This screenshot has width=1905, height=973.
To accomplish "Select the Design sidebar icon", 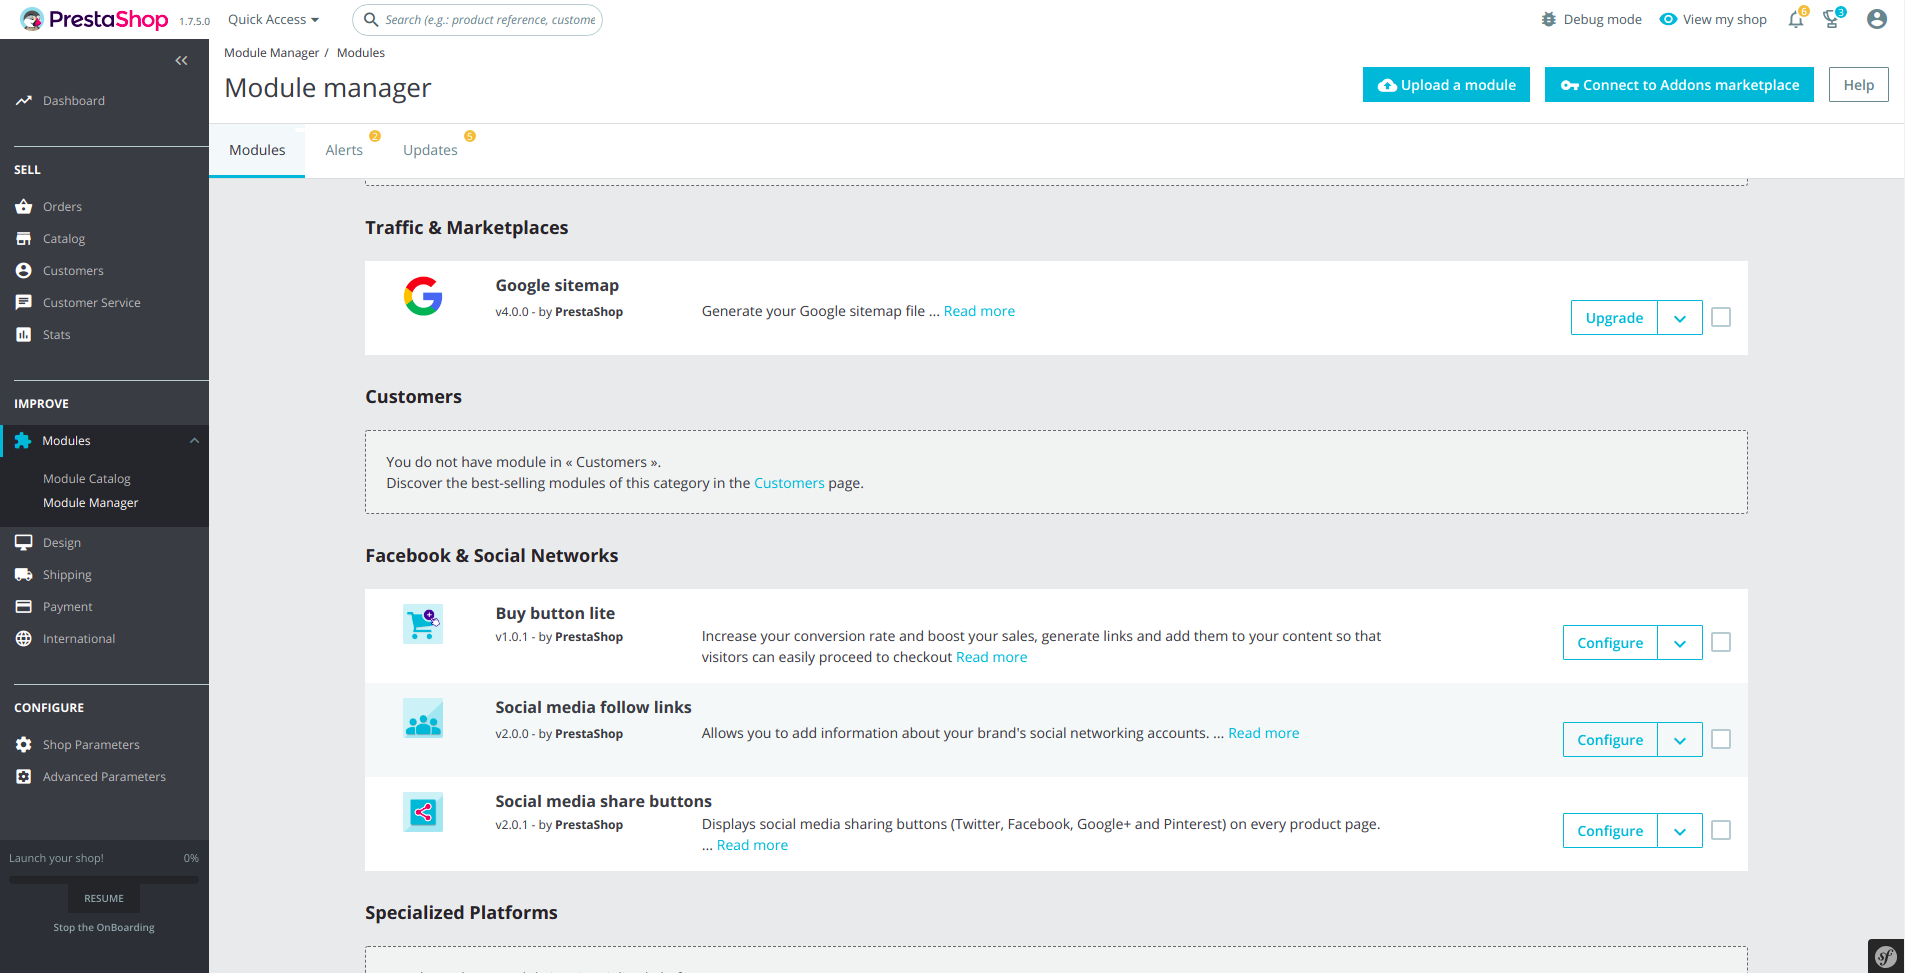I will (24, 542).
